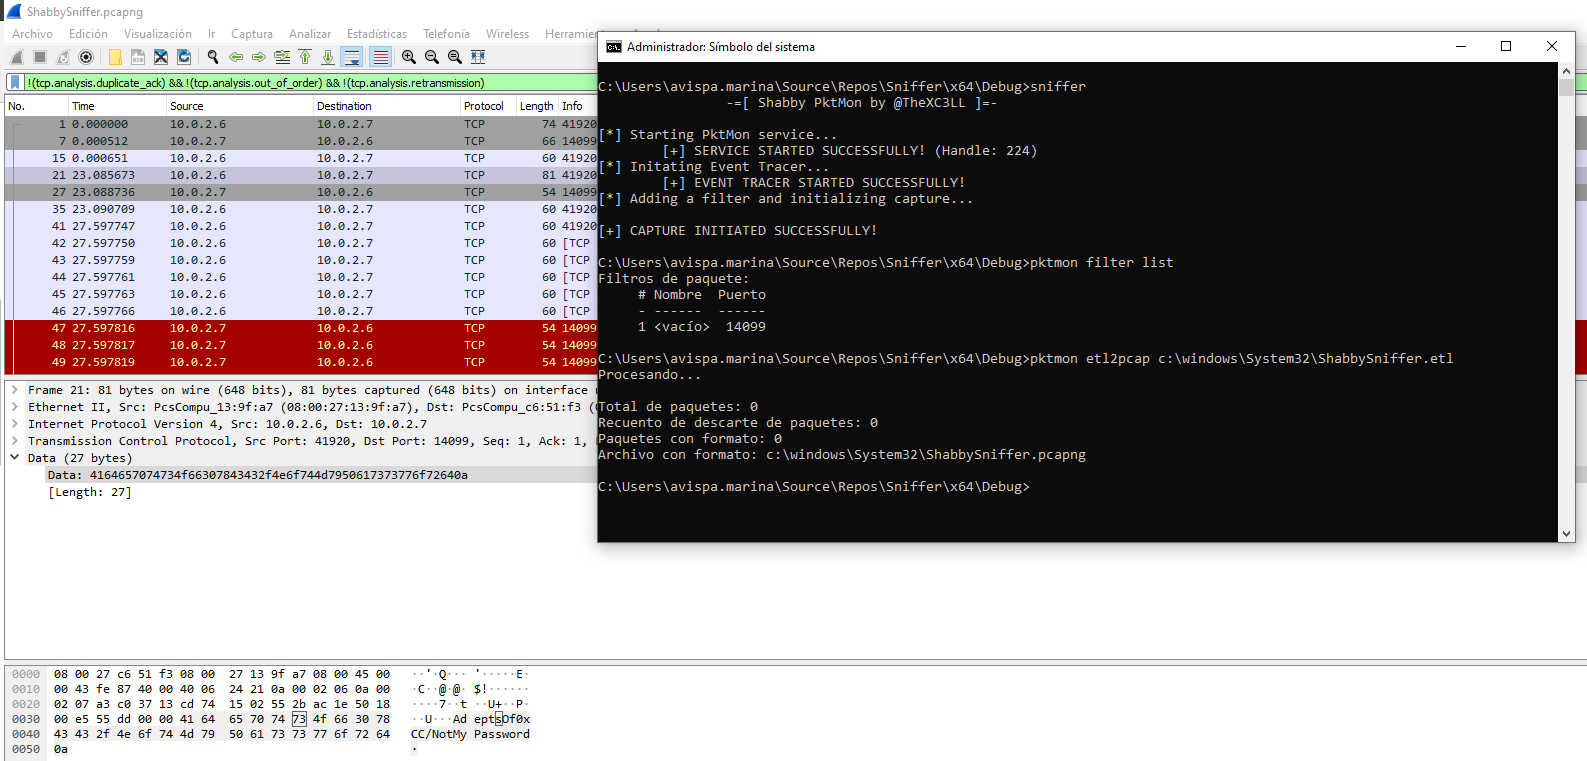This screenshot has width=1587, height=761.
Task: Open the Telefonía menu
Action: click(446, 34)
